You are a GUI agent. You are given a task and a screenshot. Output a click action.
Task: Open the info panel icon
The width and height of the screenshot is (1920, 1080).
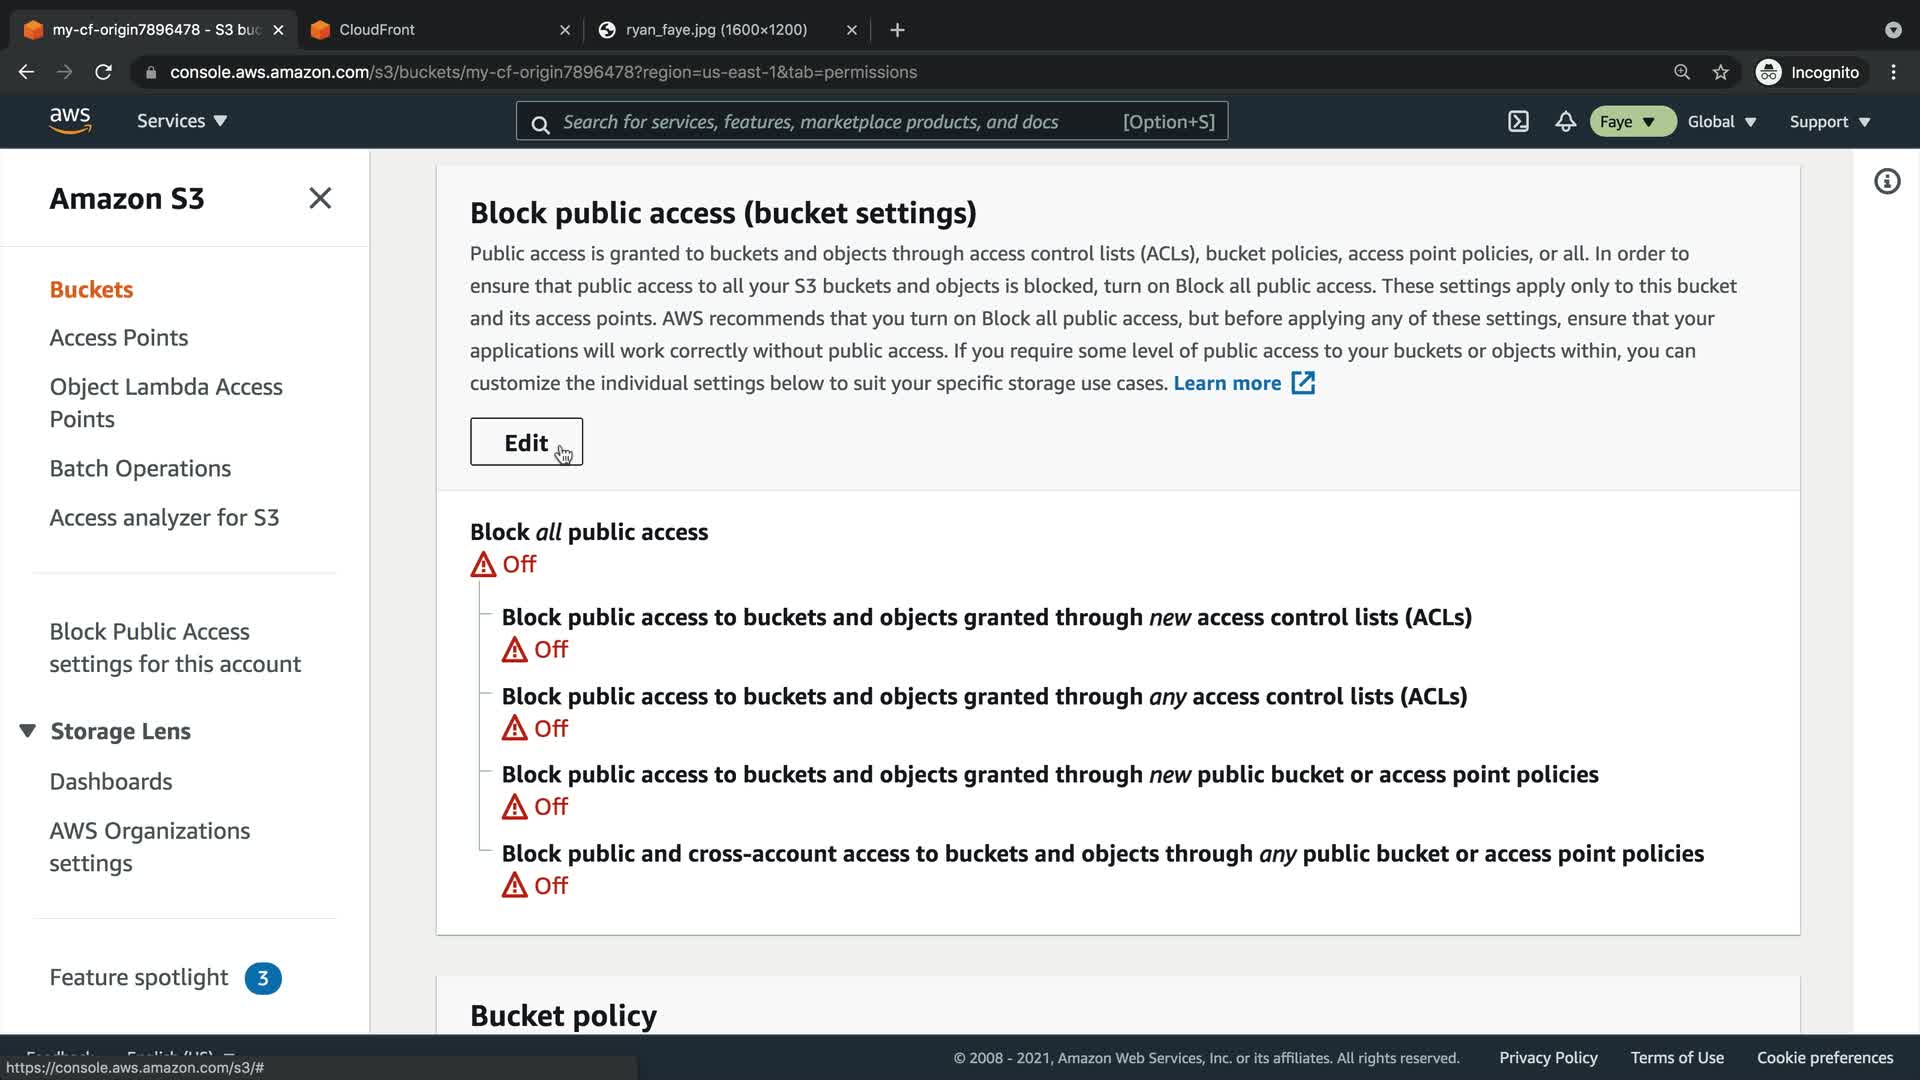(1887, 182)
